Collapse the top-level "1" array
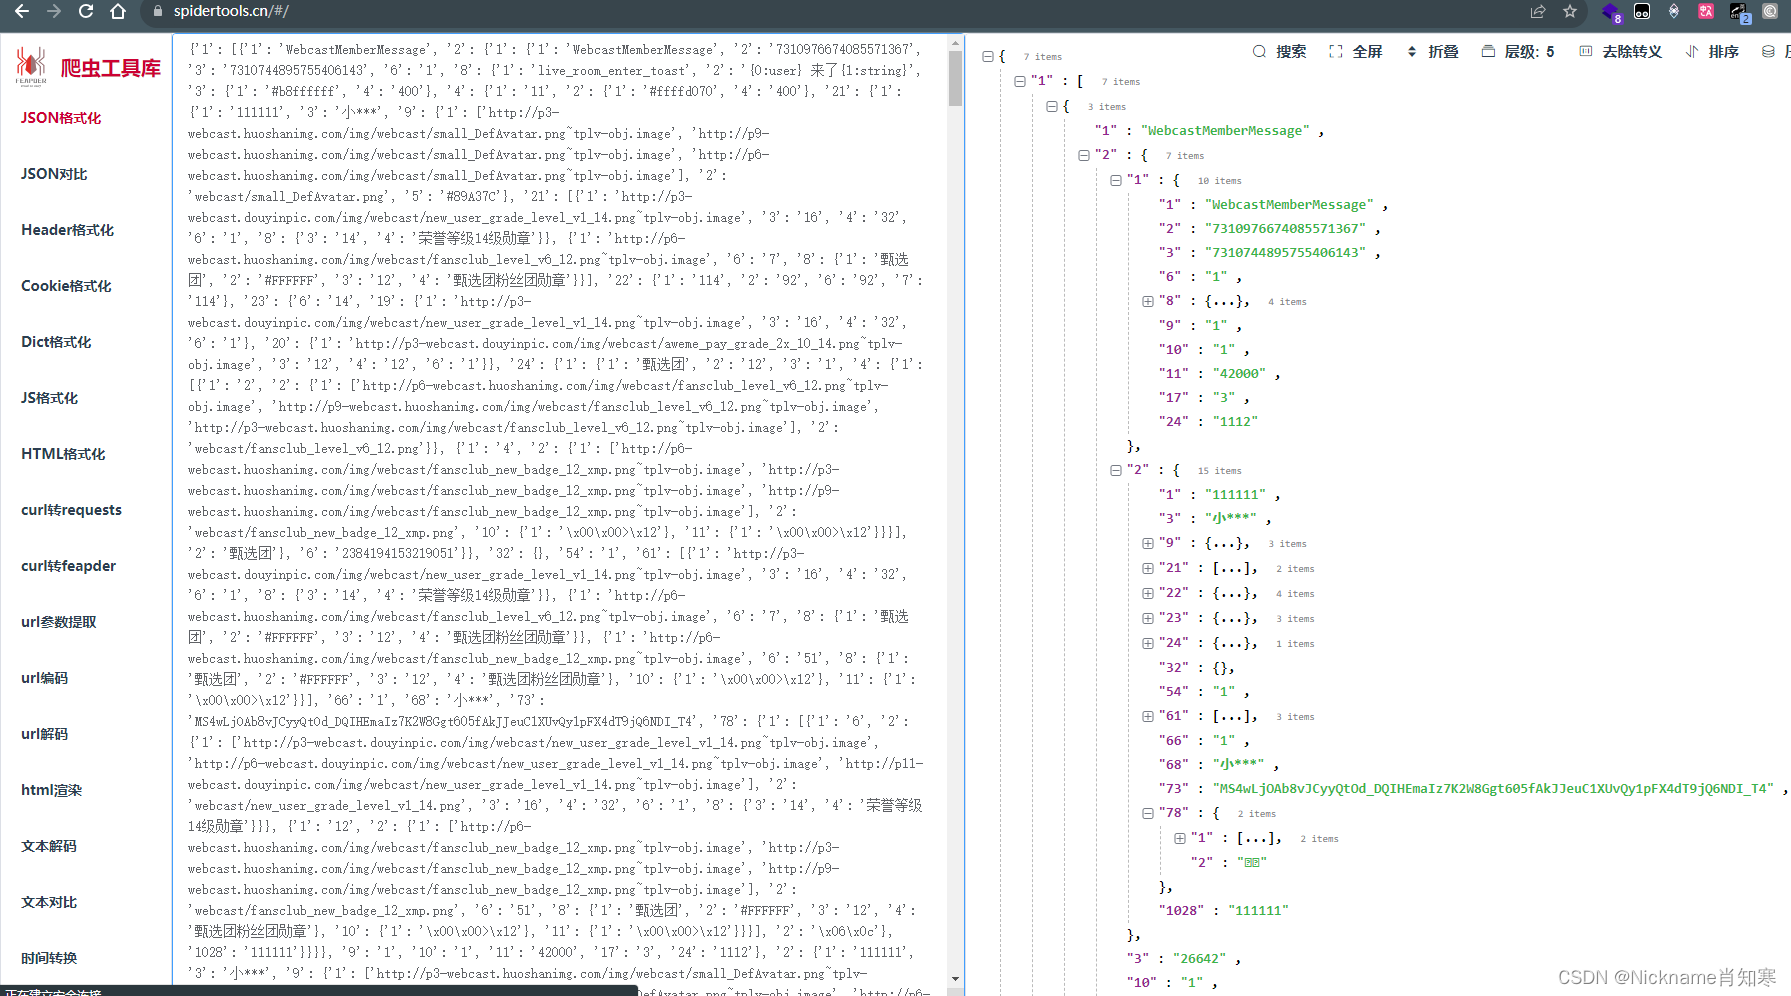 click(1020, 81)
